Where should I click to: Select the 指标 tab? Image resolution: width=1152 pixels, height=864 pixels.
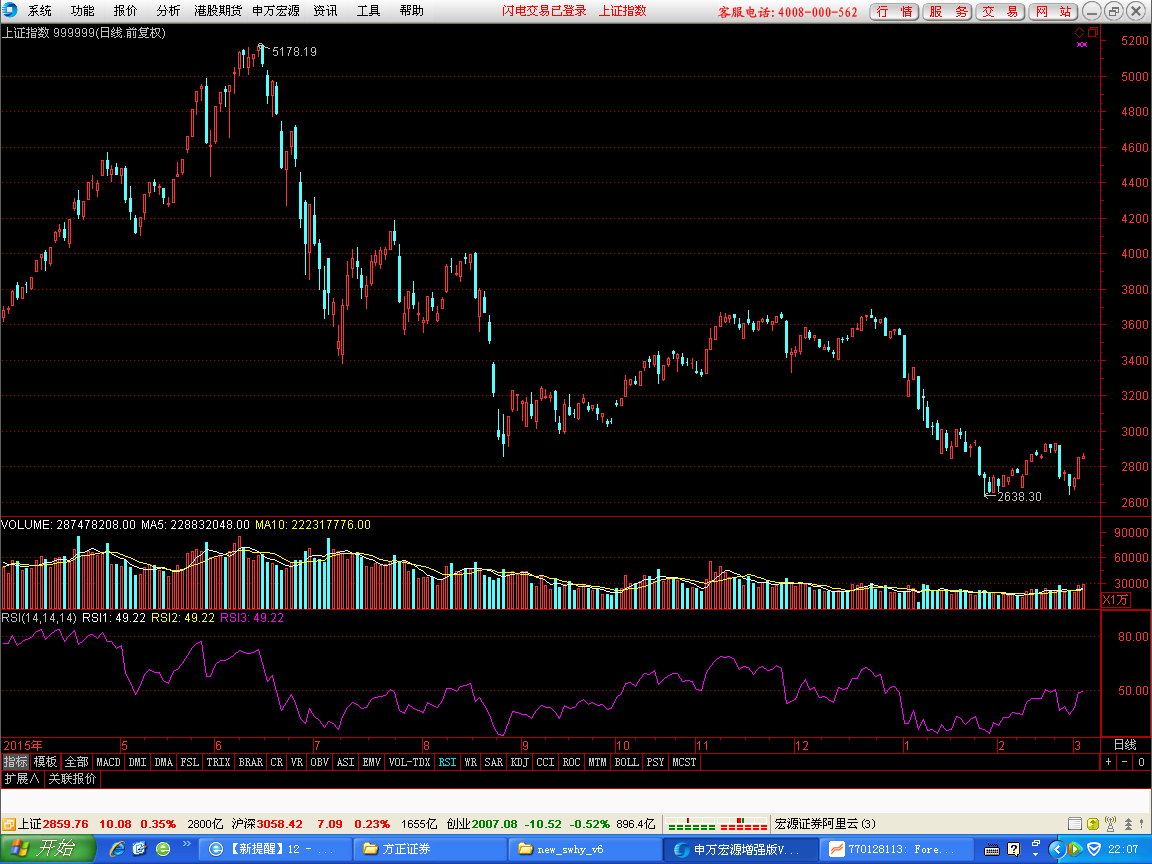[15, 763]
